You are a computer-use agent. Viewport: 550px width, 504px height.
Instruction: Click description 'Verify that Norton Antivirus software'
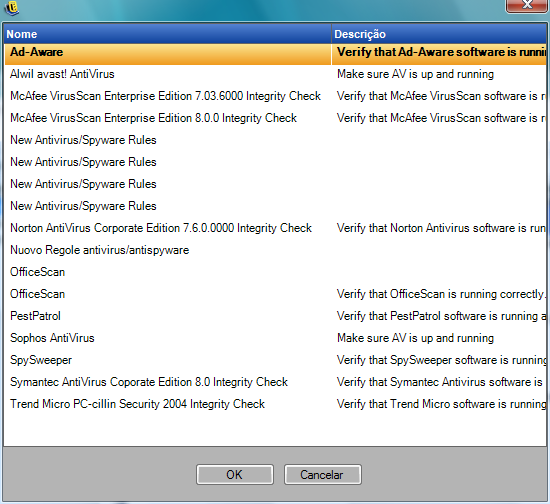[x=442, y=228]
